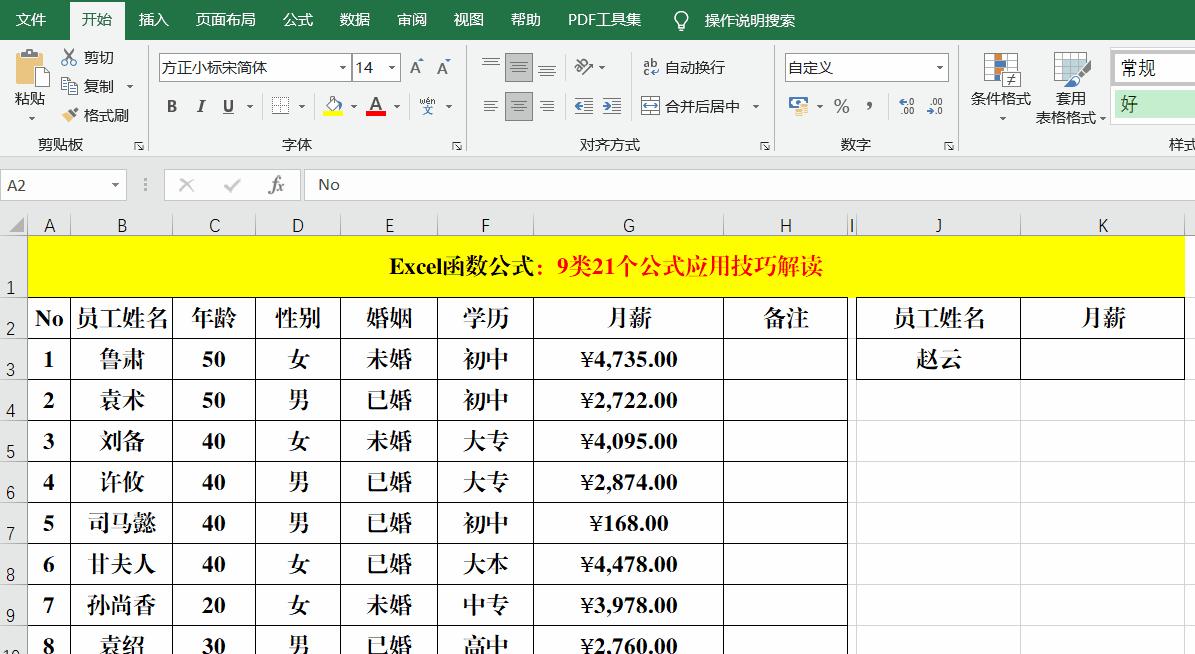Viewport: 1195px width, 654px height.
Task: Select column G header
Action: pos(629,226)
